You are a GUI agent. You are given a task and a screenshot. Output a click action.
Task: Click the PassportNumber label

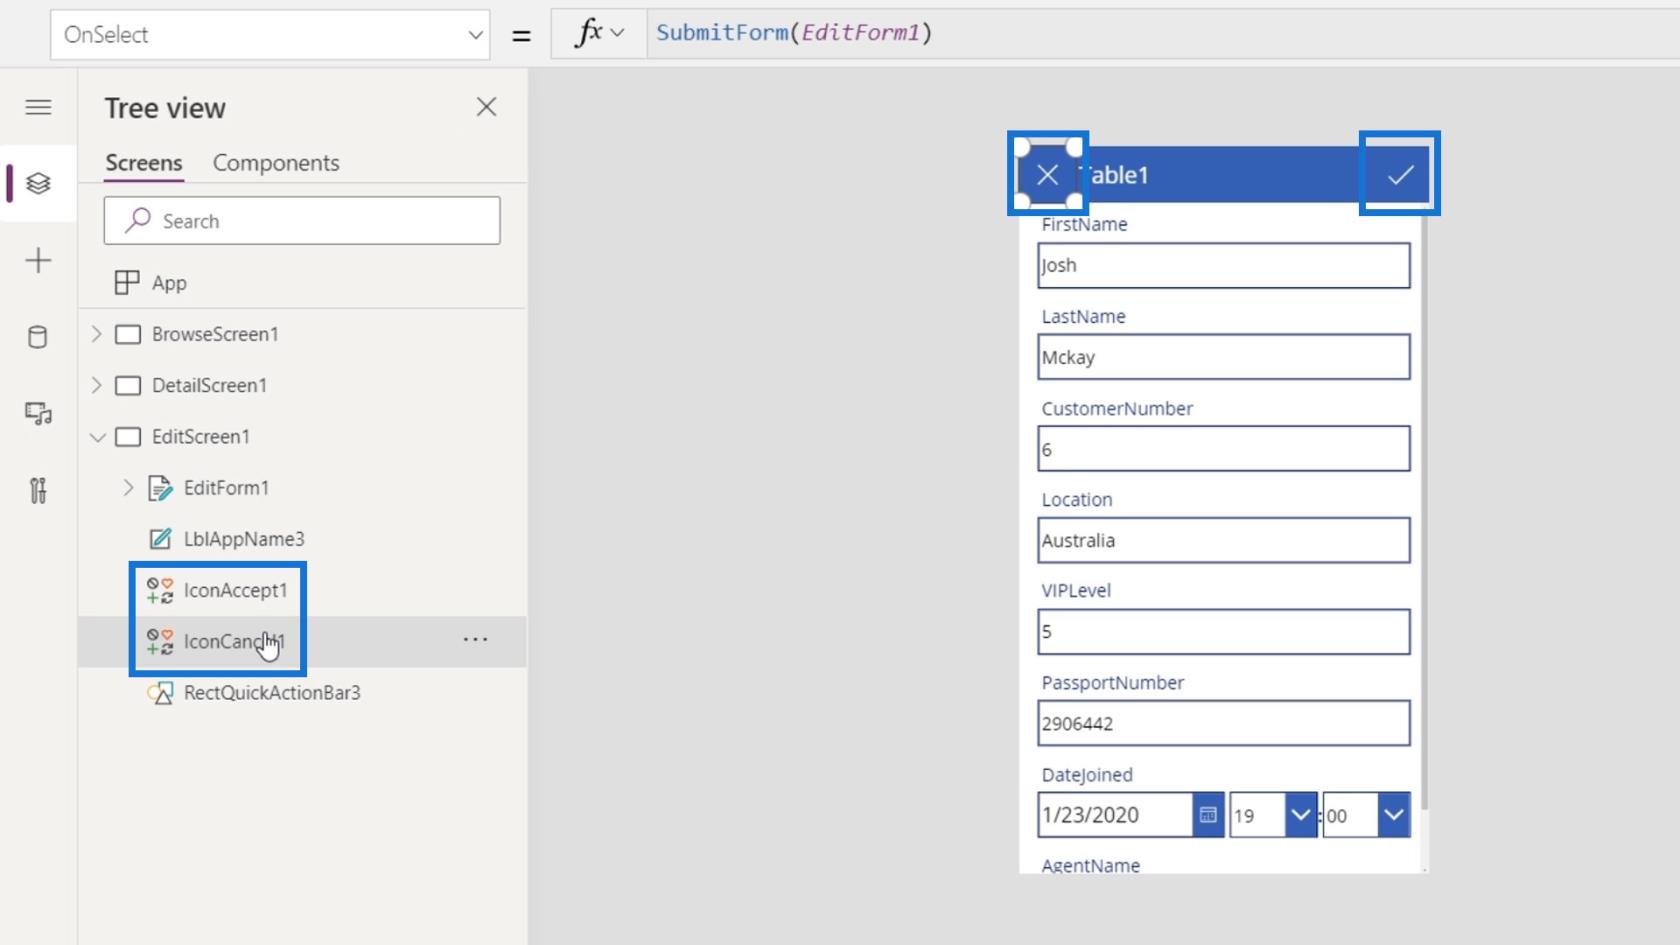(x=1112, y=682)
